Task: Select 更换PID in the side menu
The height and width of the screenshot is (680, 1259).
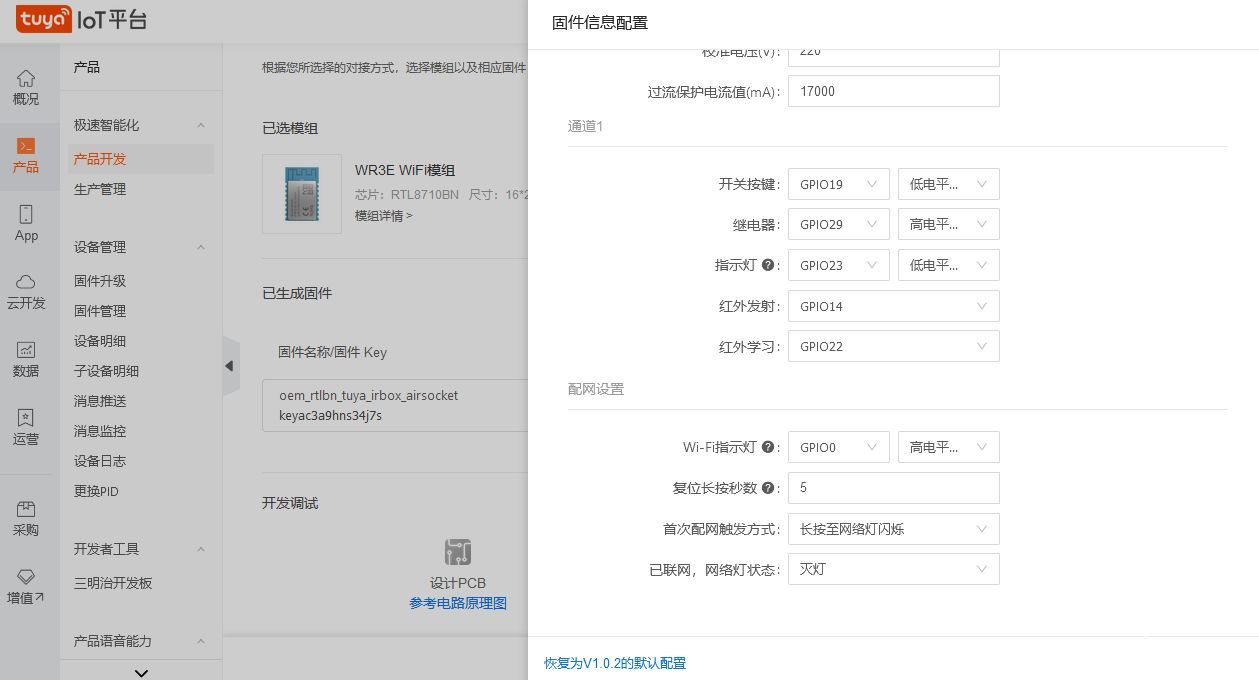Action: point(96,491)
